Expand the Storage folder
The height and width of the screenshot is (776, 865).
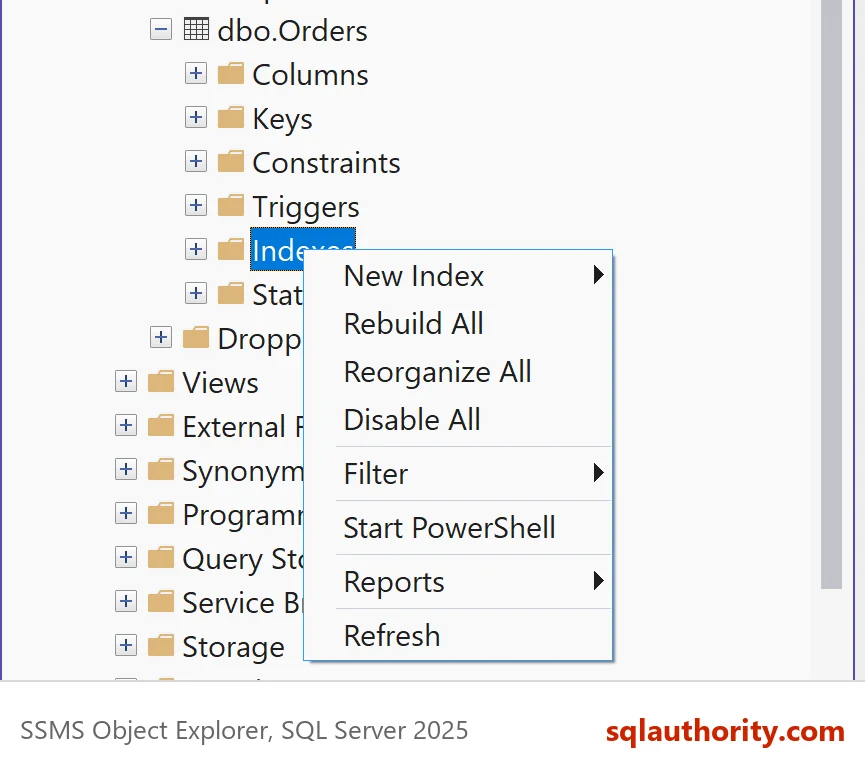126,646
